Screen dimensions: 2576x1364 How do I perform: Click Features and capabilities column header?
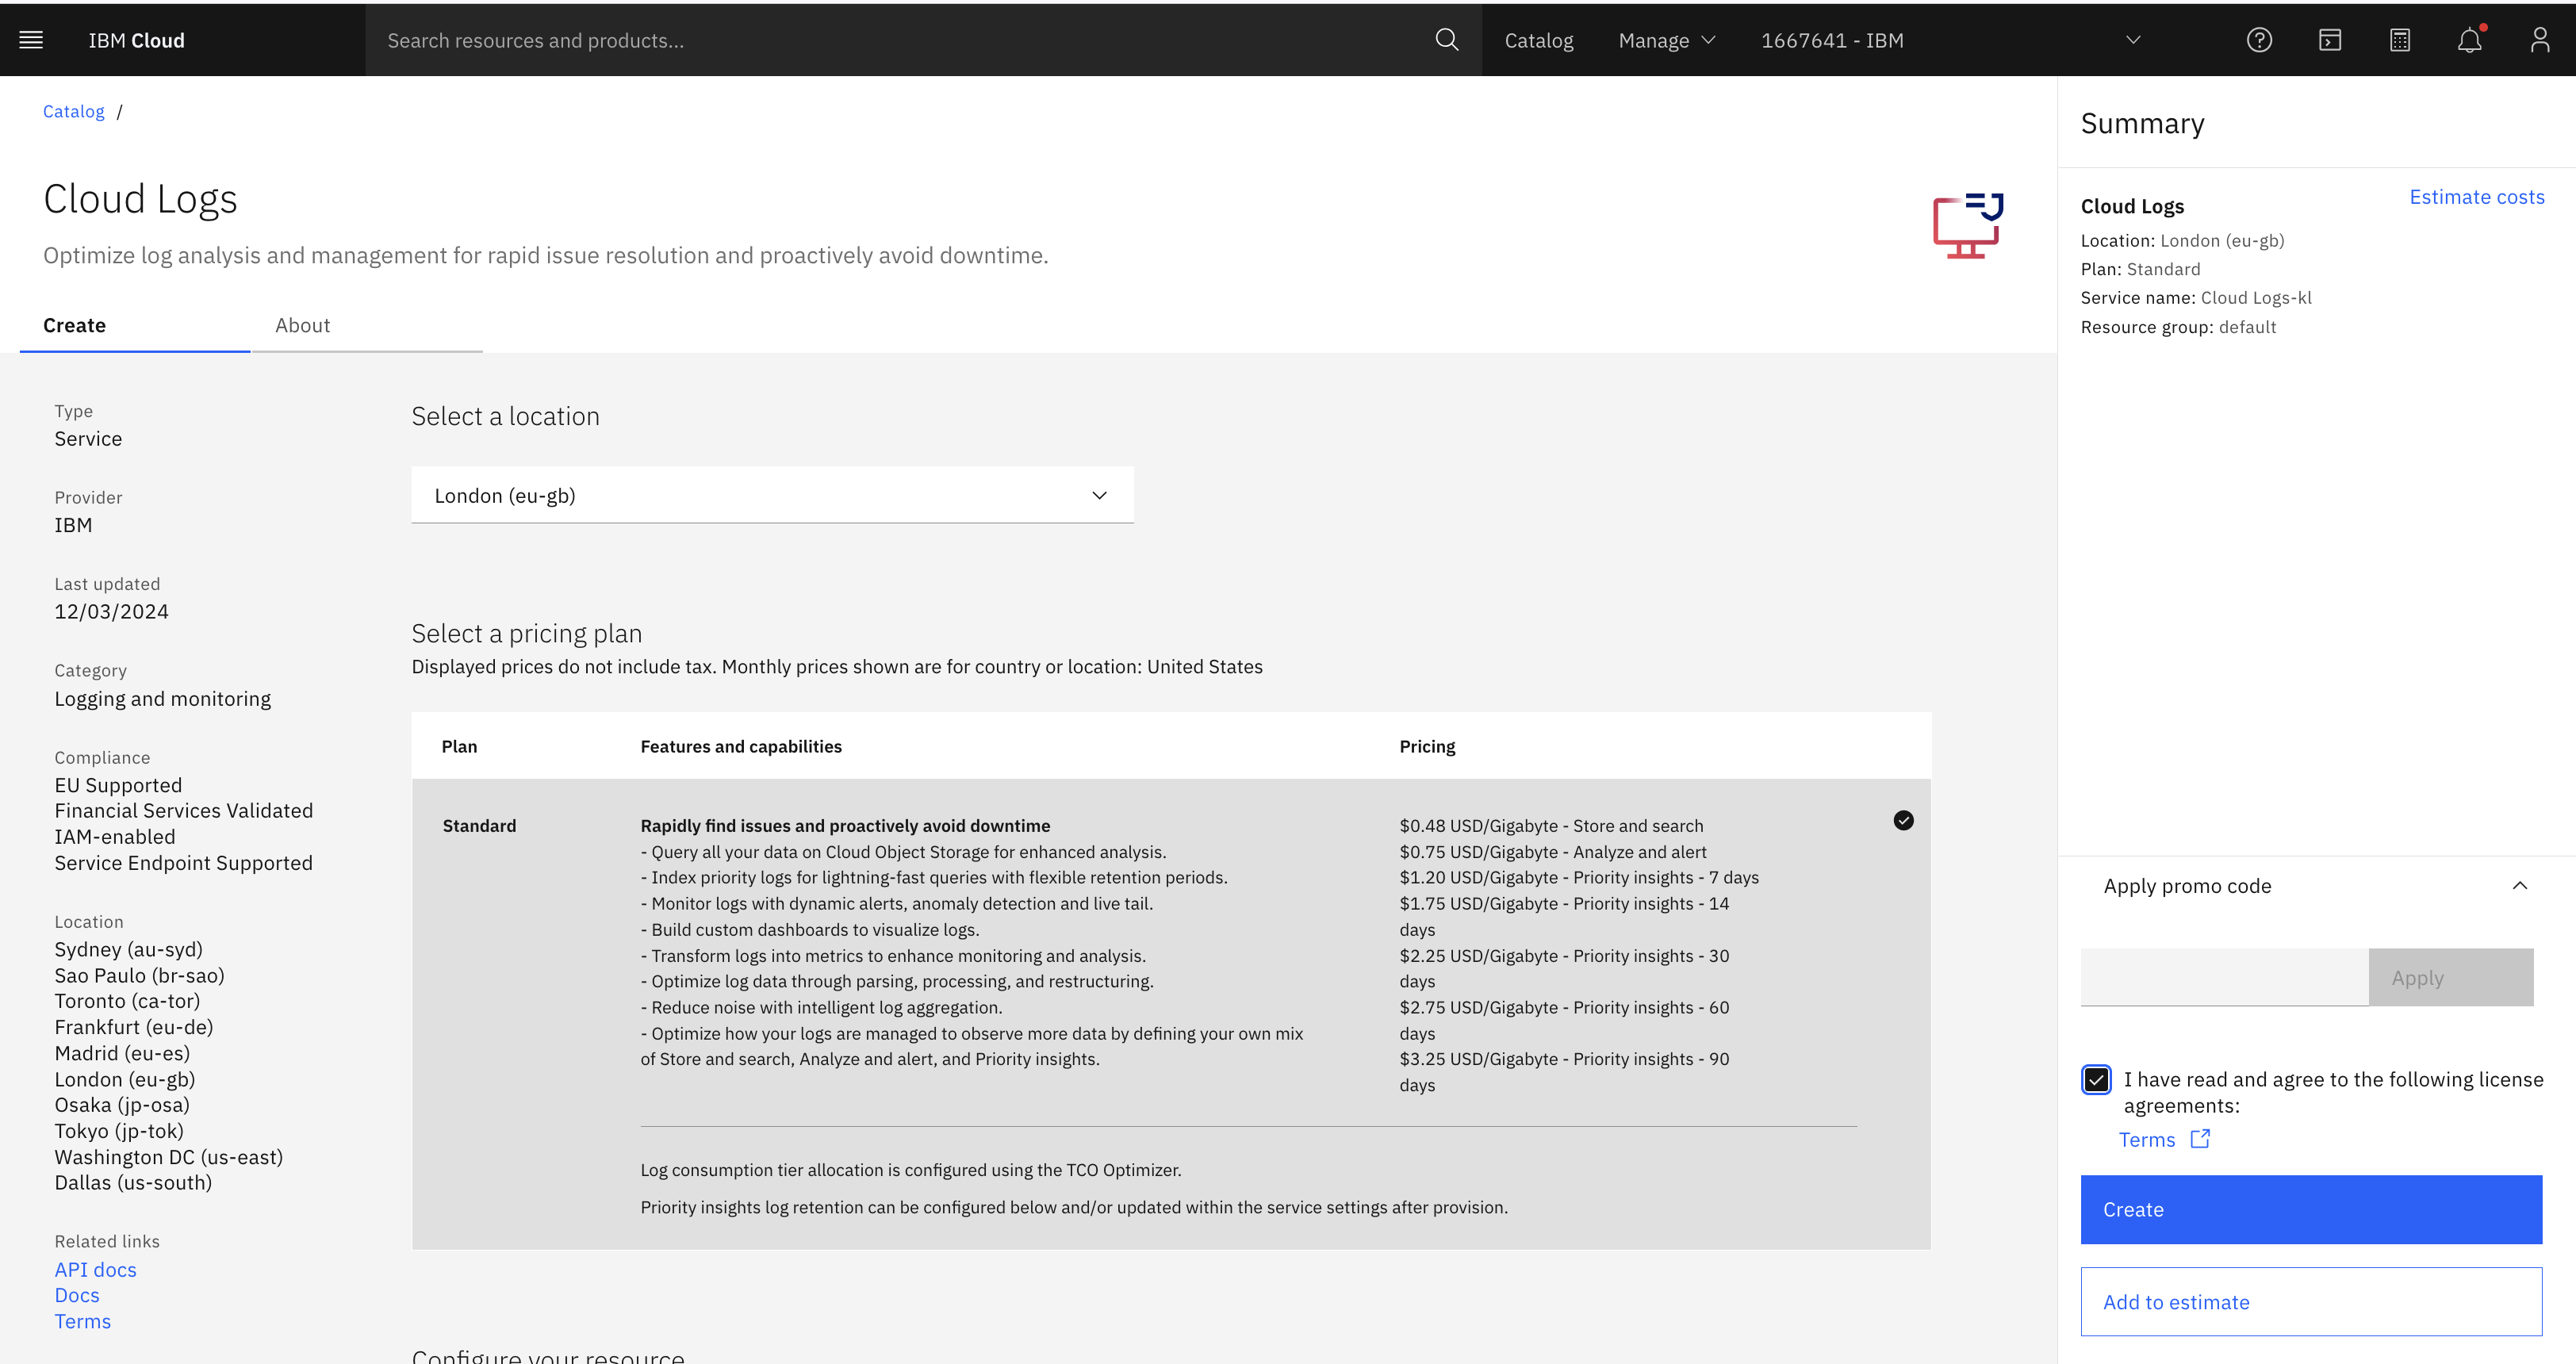pyautogui.click(x=741, y=746)
